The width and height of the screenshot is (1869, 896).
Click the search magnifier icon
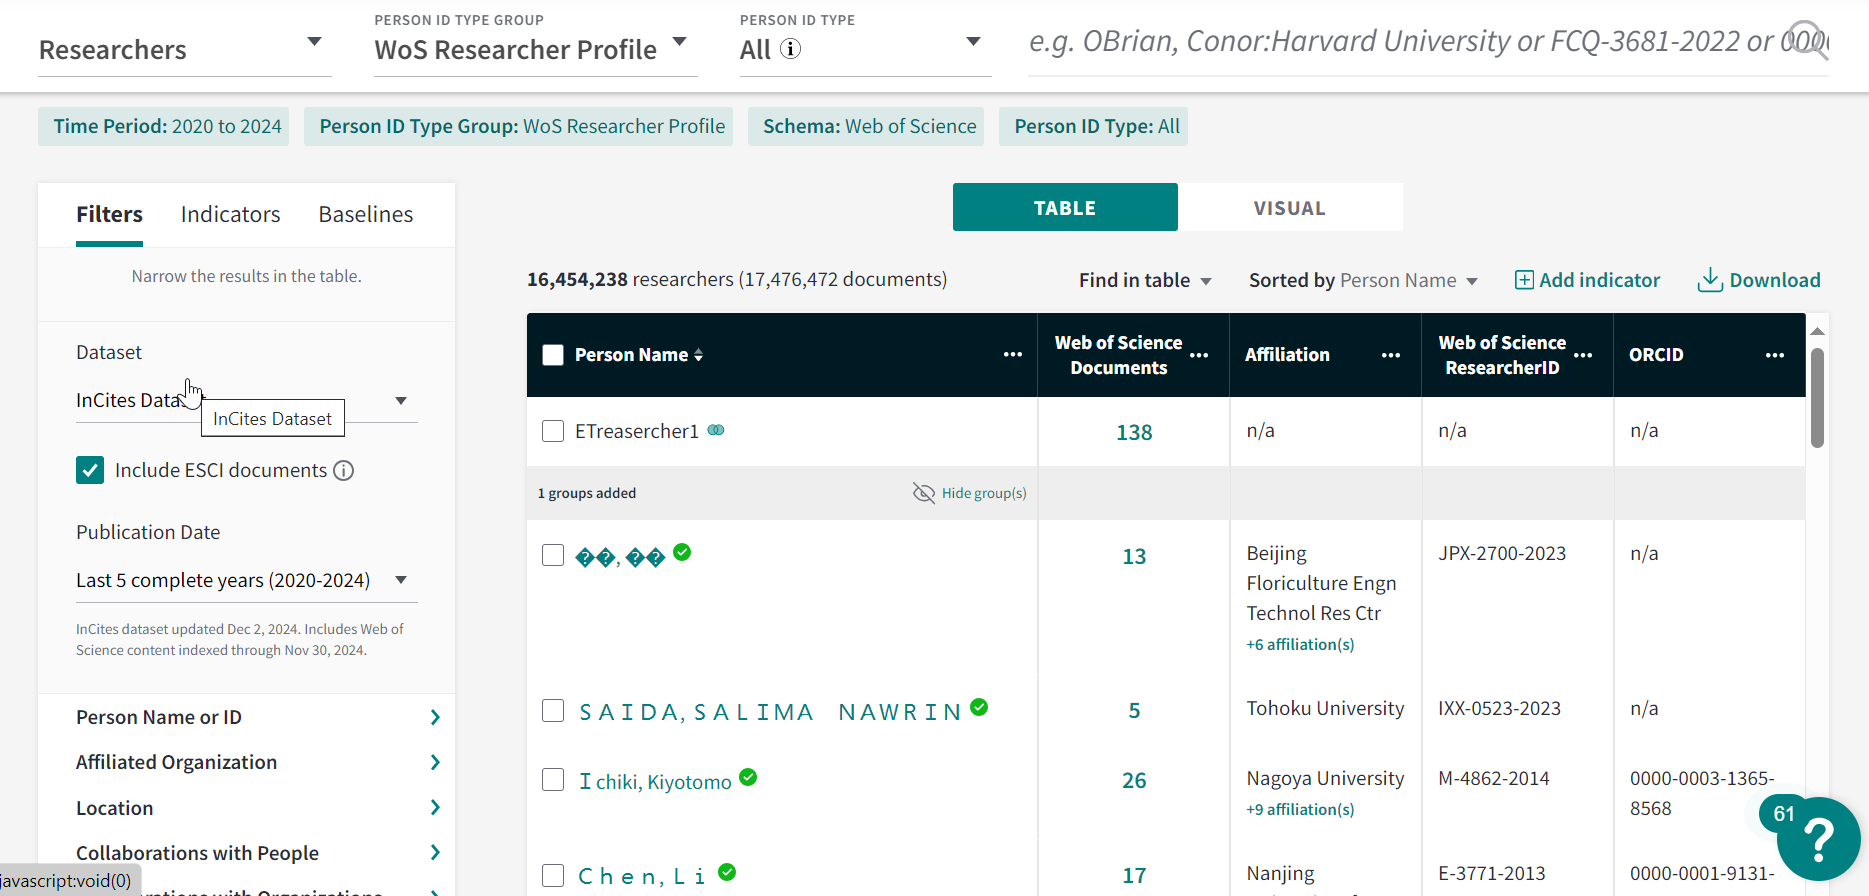[x=1808, y=41]
